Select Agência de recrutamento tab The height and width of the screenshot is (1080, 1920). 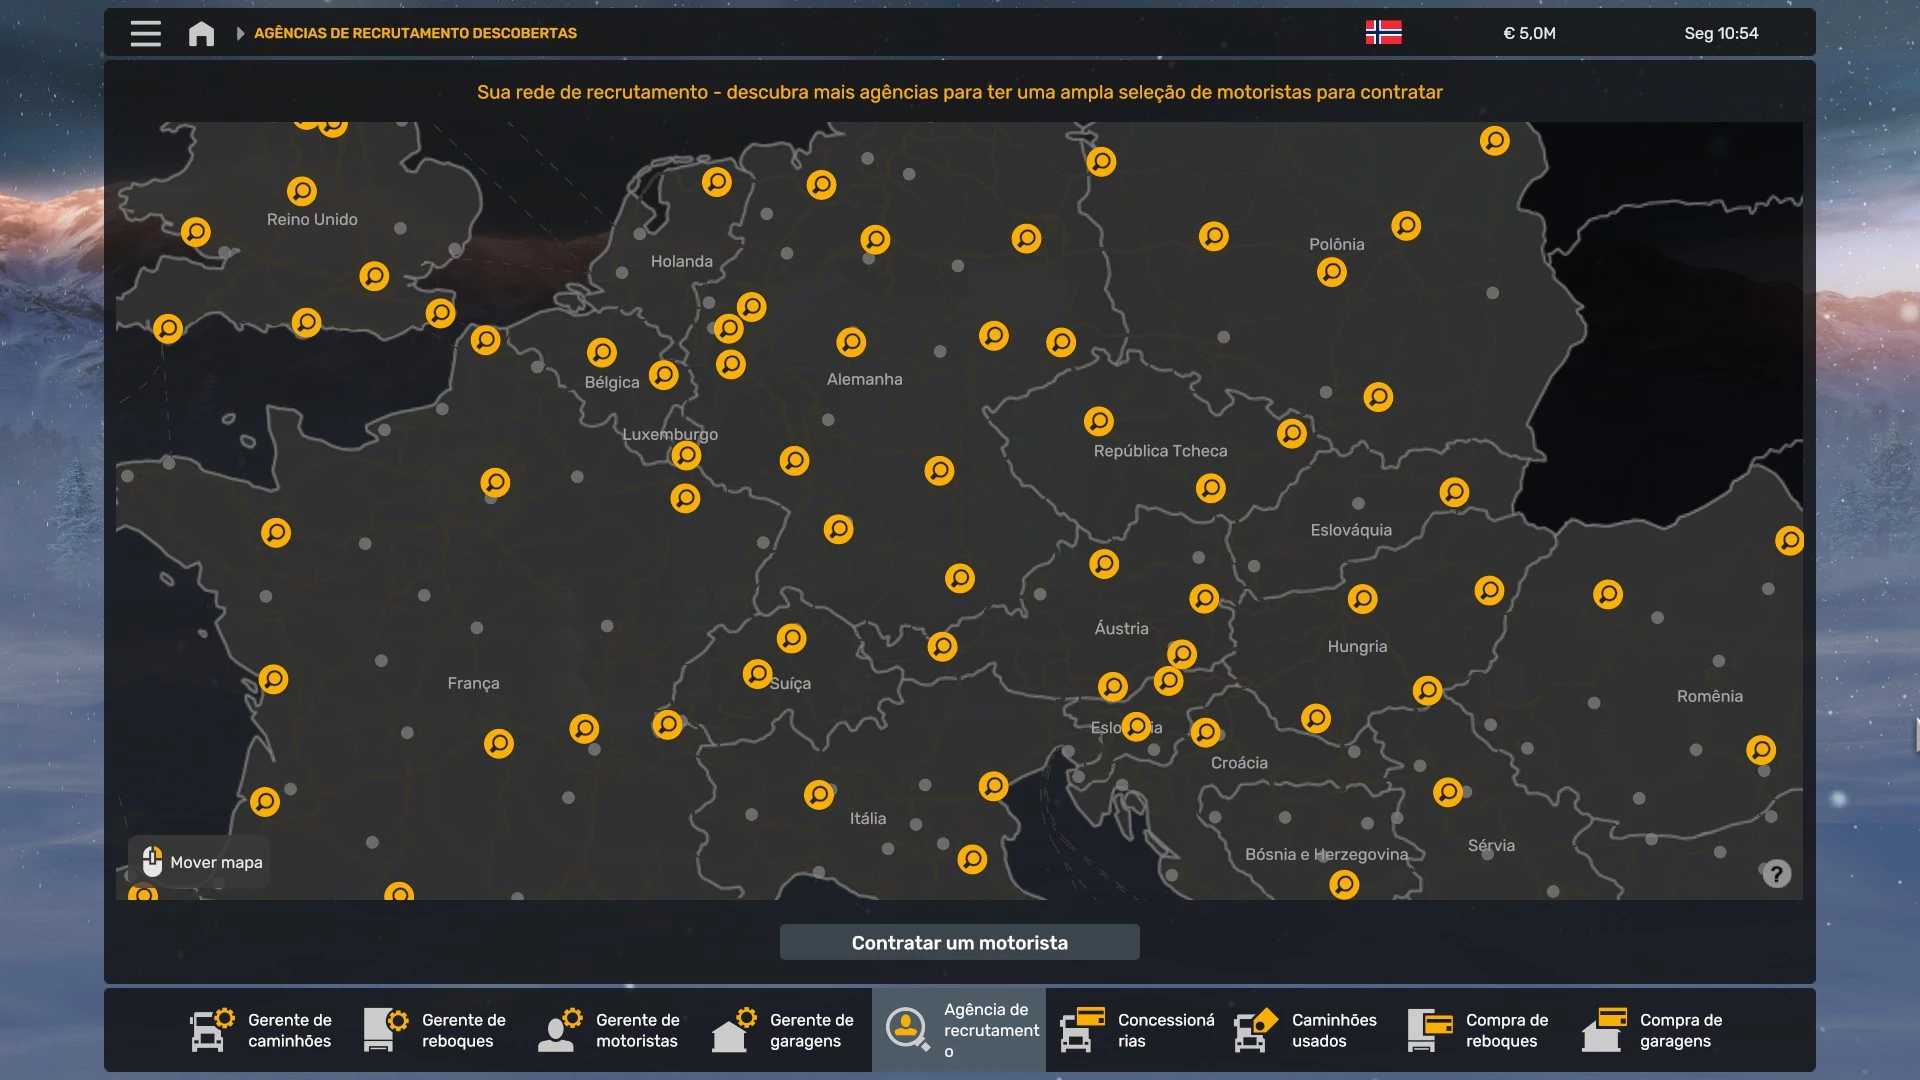(x=958, y=1030)
